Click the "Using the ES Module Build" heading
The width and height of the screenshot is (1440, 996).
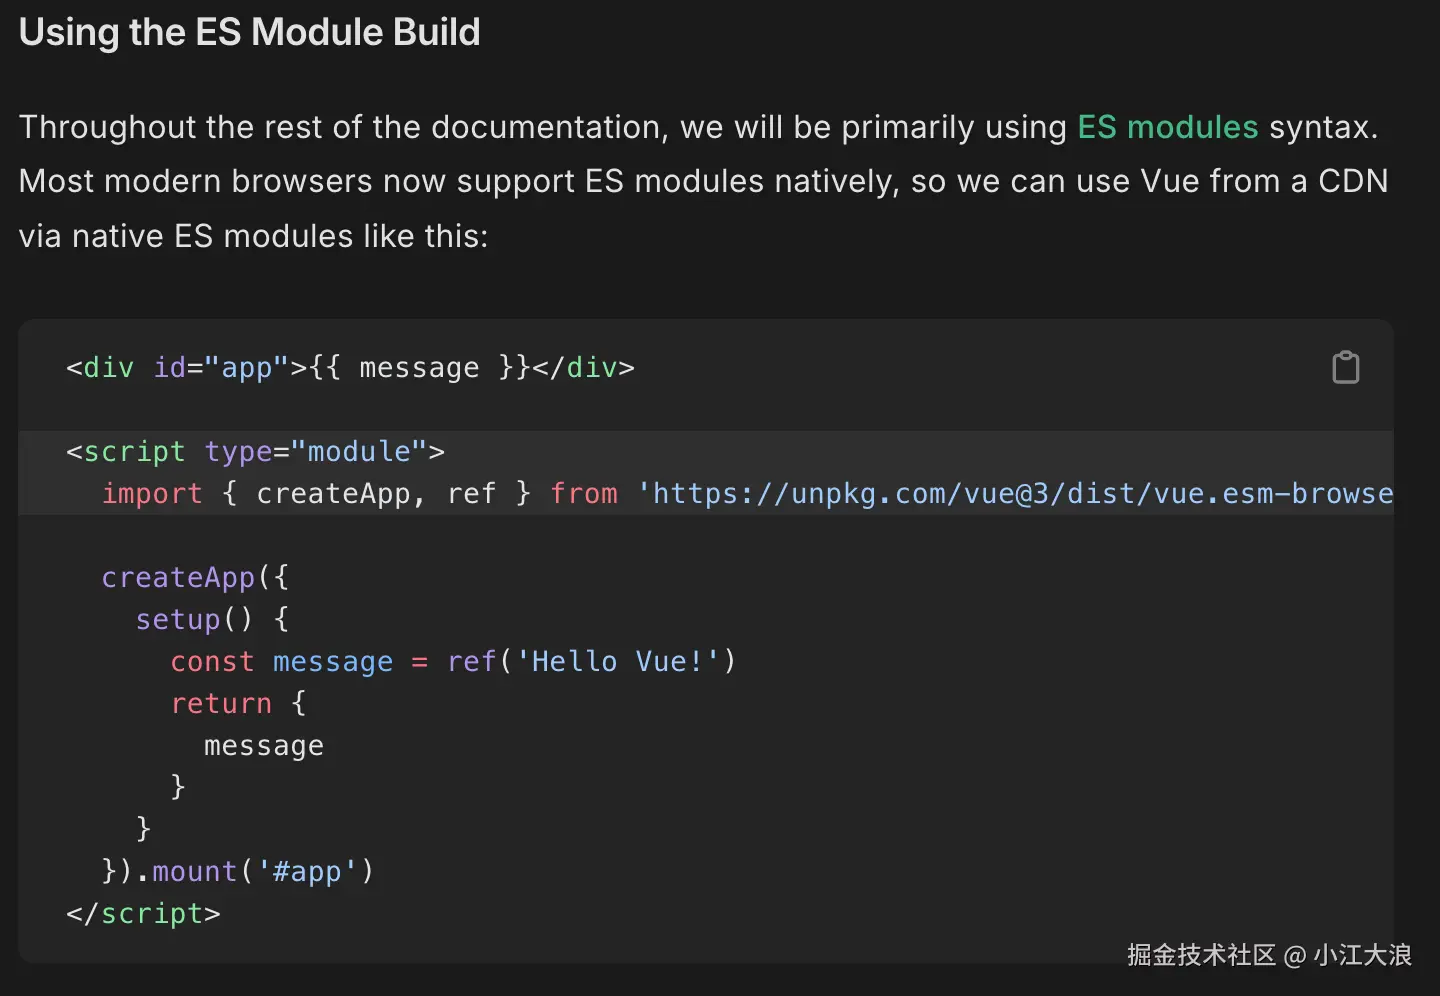(x=250, y=32)
